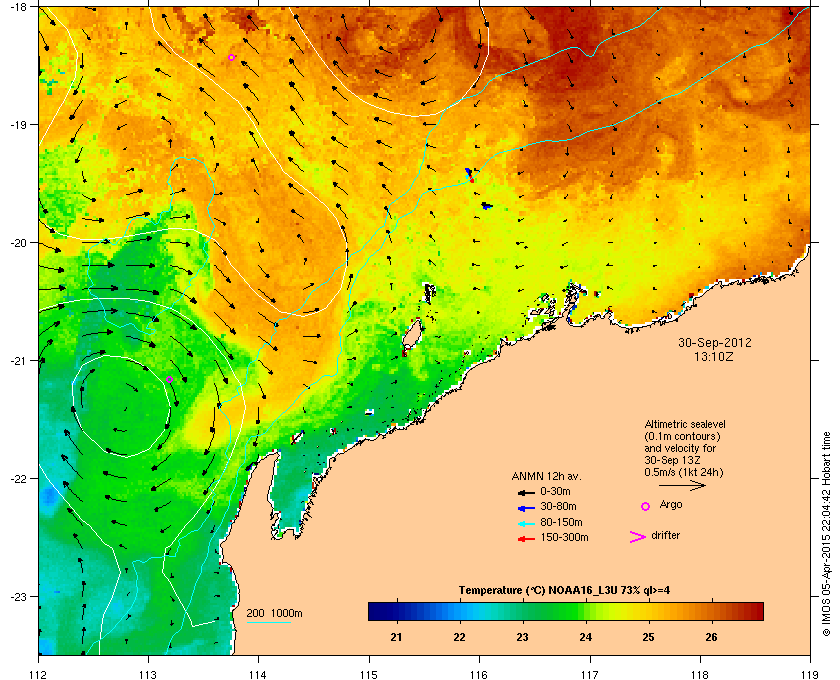Click the IMOS copyright timestamp text
The image size is (840, 680).
click(x=826, y=534)
